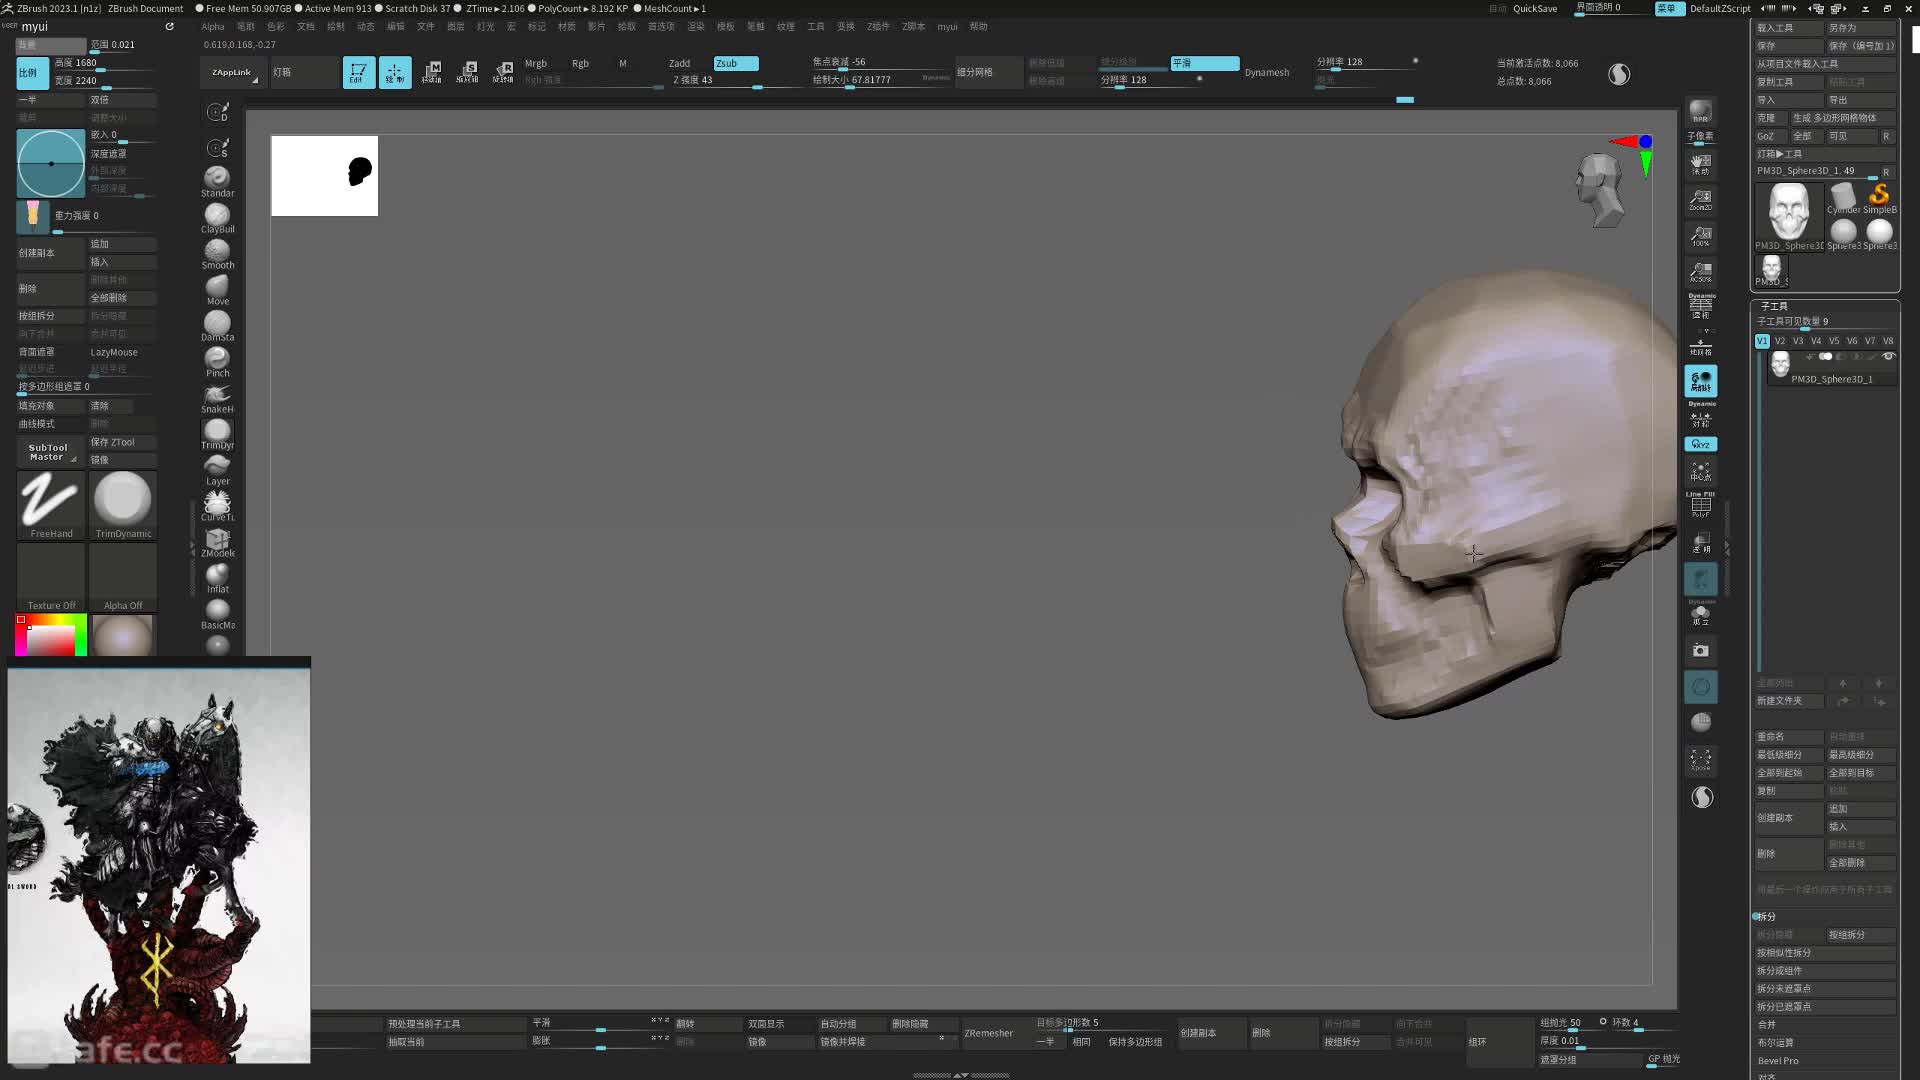Click the Zoom2D icon

tap(1700, 199)
